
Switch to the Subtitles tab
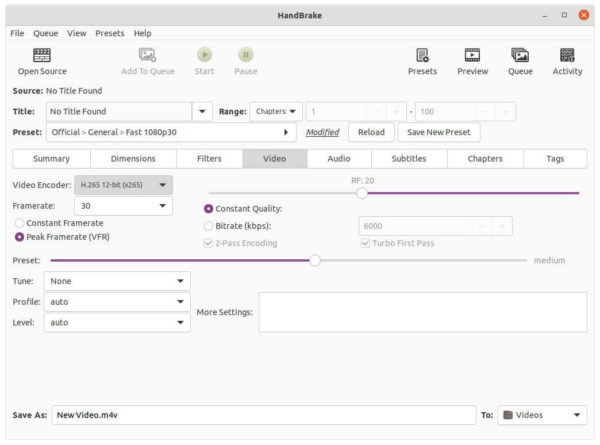pyautogui.click(x=409, y=158)
